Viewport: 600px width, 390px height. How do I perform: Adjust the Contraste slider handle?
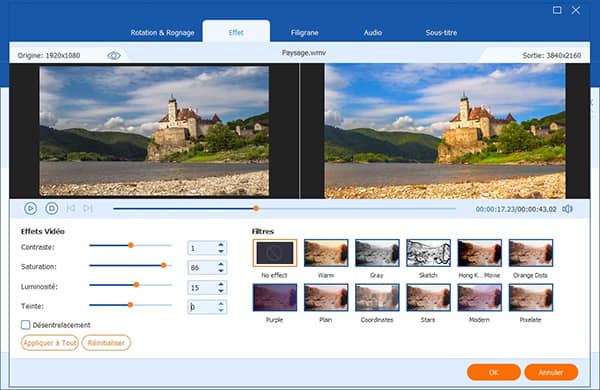tap(131, 245)
